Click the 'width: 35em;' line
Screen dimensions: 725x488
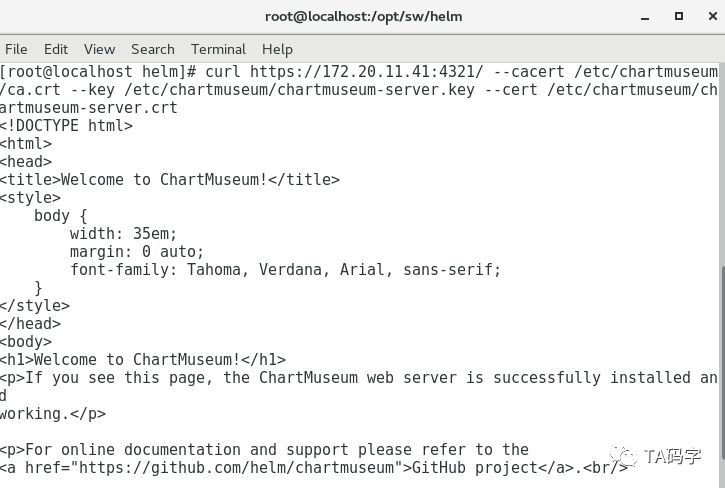(x=123, y=234)
